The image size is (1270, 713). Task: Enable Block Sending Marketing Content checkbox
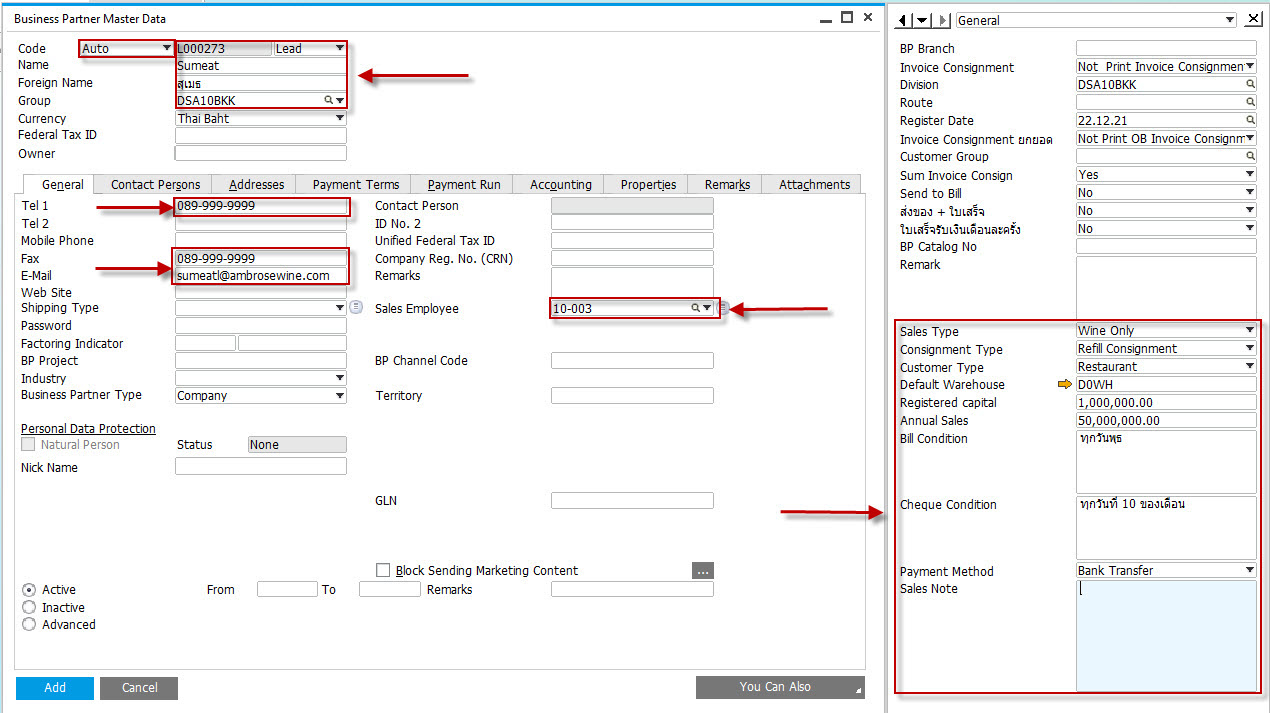click(383, 571)
